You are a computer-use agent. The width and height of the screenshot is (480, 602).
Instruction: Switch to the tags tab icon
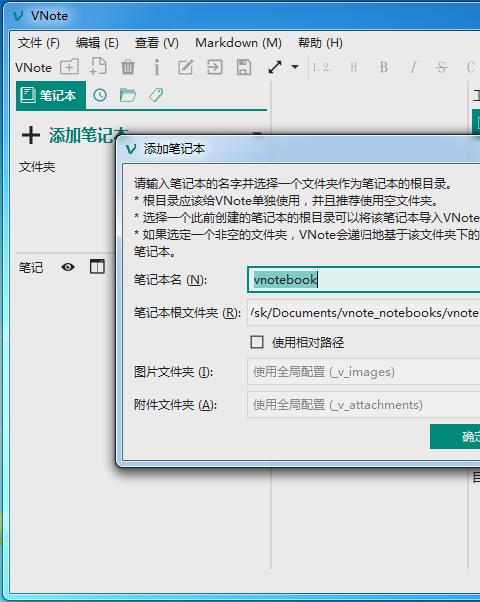tap(156, 95)
